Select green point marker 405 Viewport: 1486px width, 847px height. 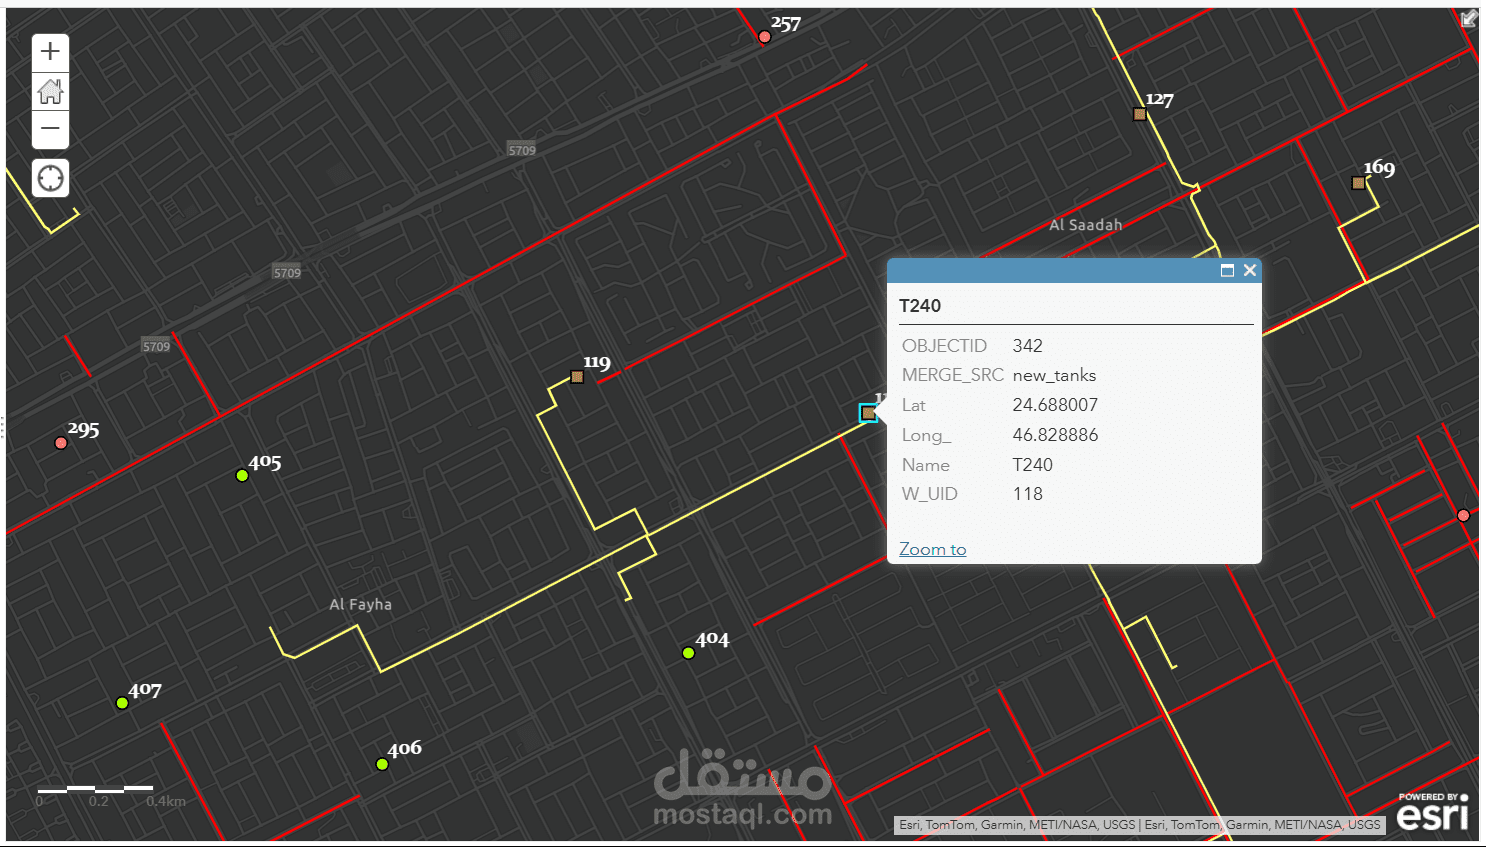tap(242, 476)
